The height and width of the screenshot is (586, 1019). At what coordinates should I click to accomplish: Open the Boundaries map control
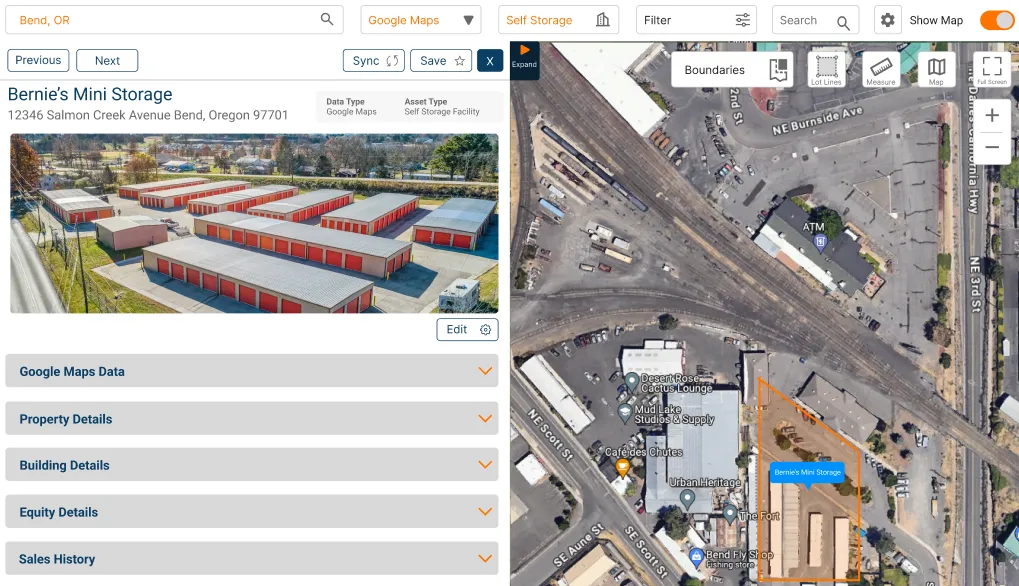point(732,70)
